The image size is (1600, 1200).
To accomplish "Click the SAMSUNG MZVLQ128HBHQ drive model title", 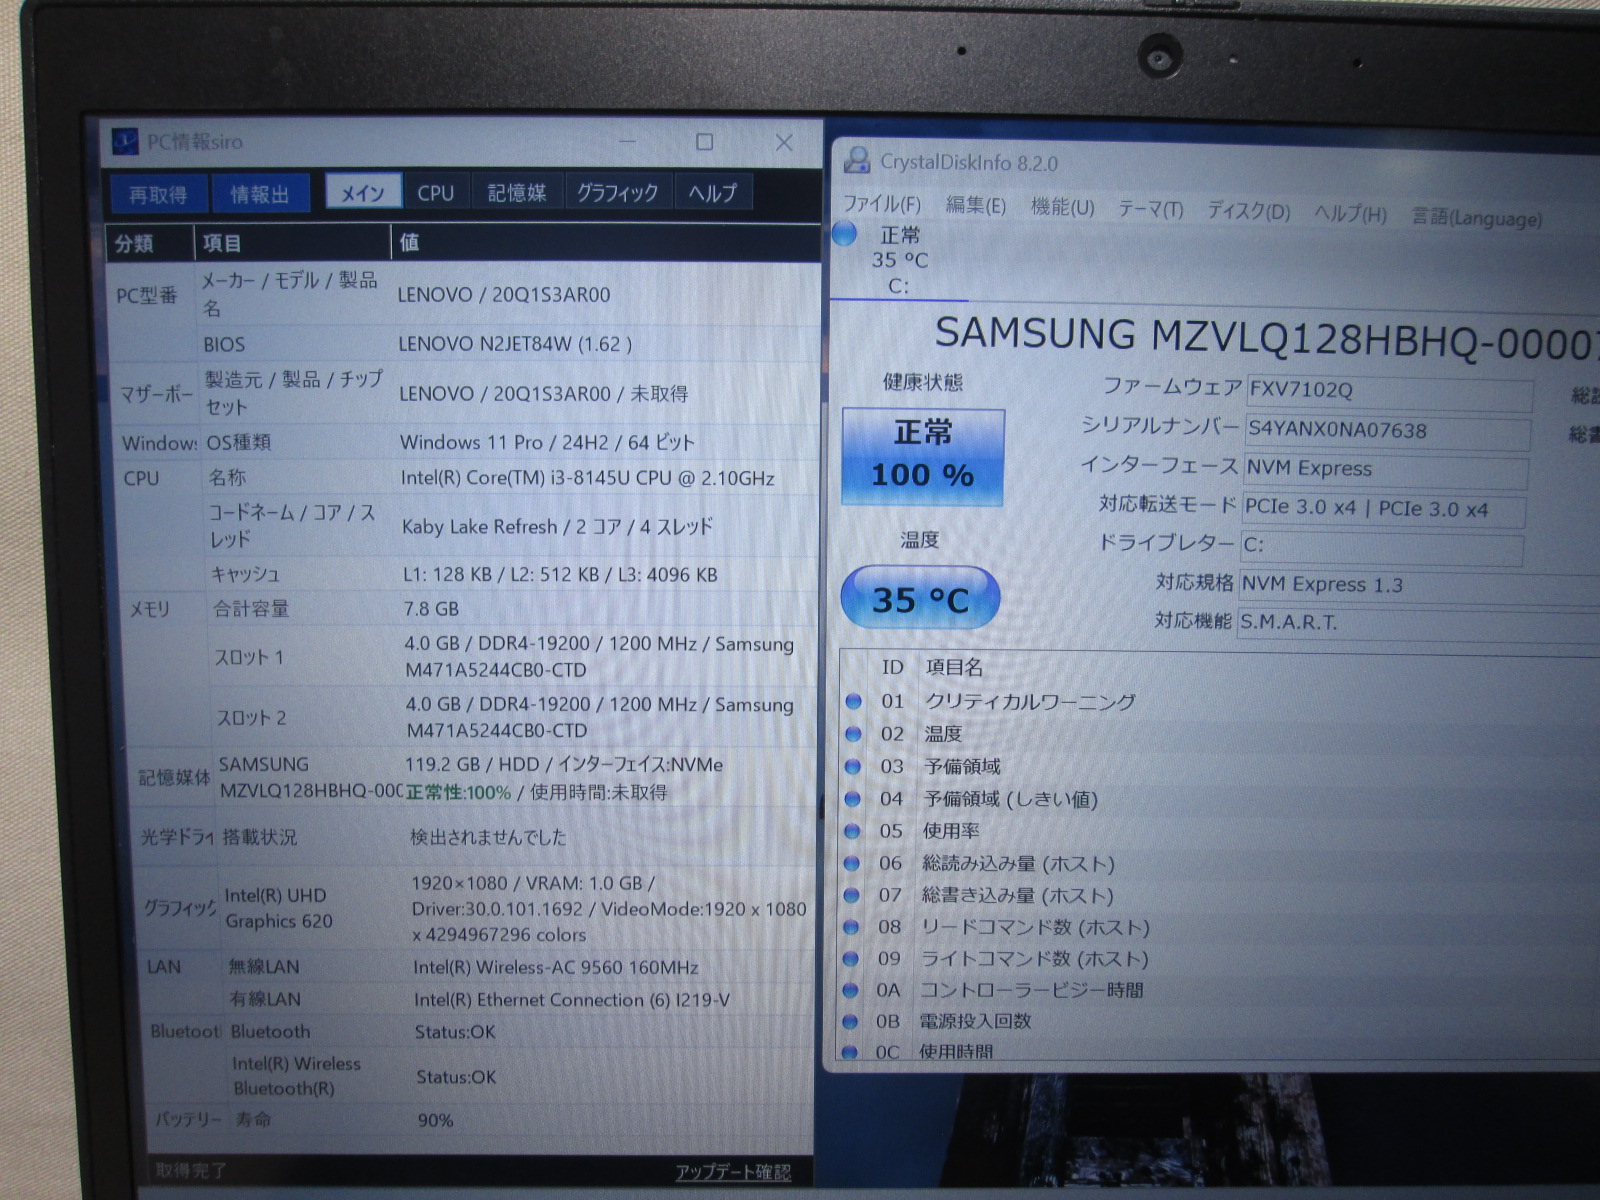I will [x=1267, y=338].
